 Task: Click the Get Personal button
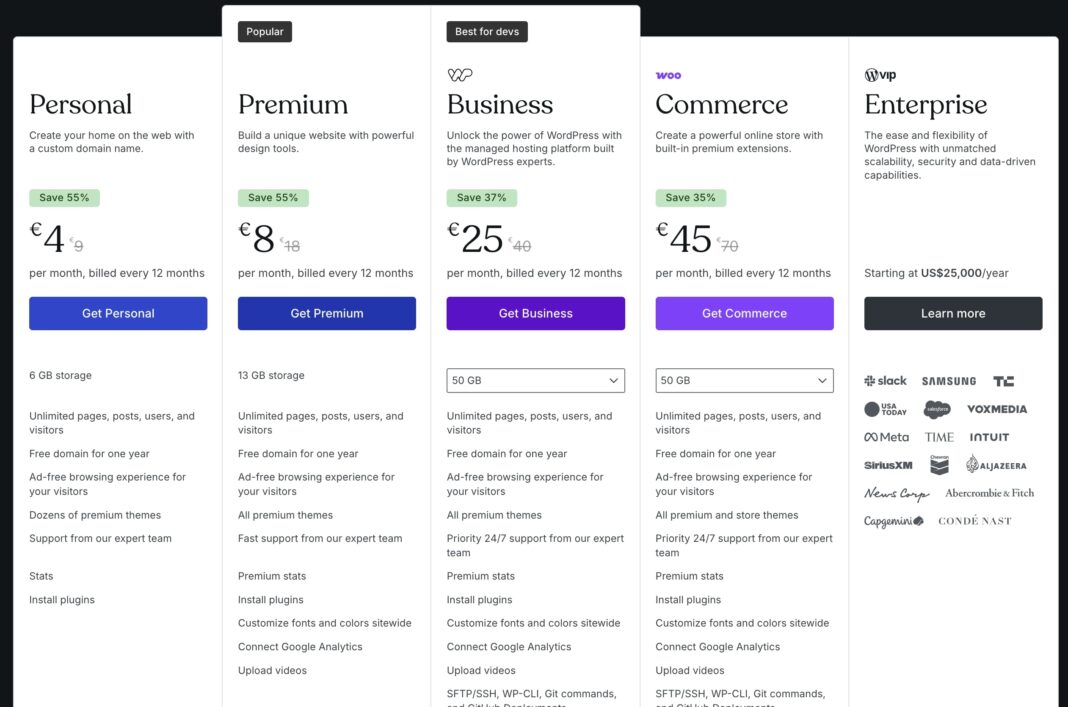(118, 313)
